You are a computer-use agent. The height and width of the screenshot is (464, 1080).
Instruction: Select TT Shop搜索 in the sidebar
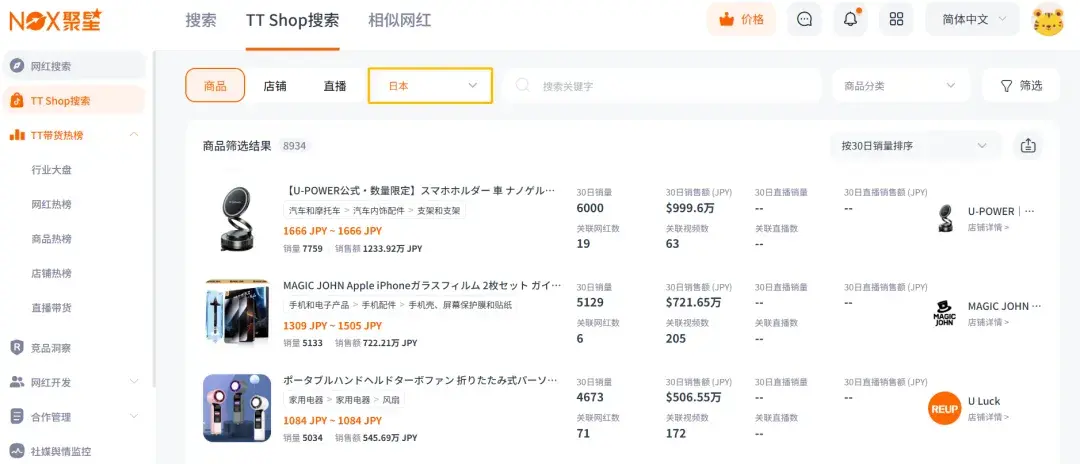click(x=74, y=101)
